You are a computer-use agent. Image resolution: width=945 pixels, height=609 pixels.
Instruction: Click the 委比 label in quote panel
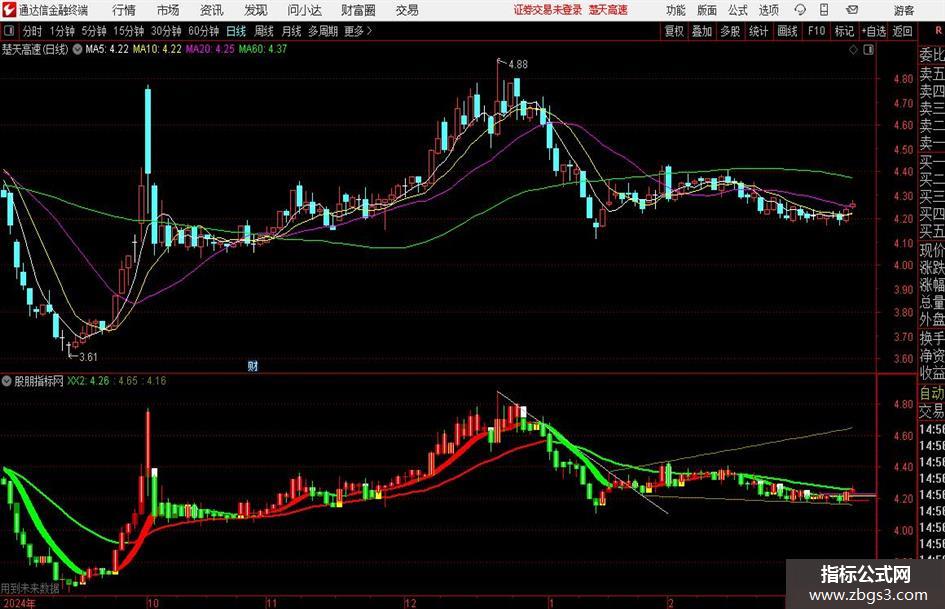pyautogui.click(x=932, y=55)
